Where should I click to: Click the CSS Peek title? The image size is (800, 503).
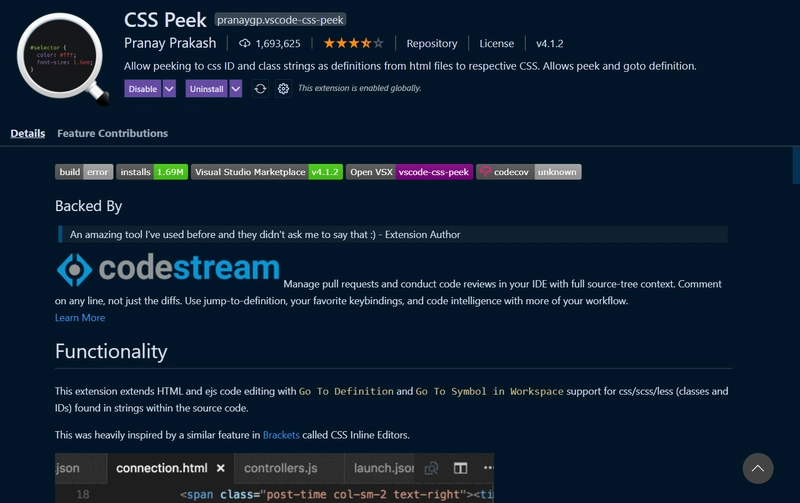click(165, 20)
